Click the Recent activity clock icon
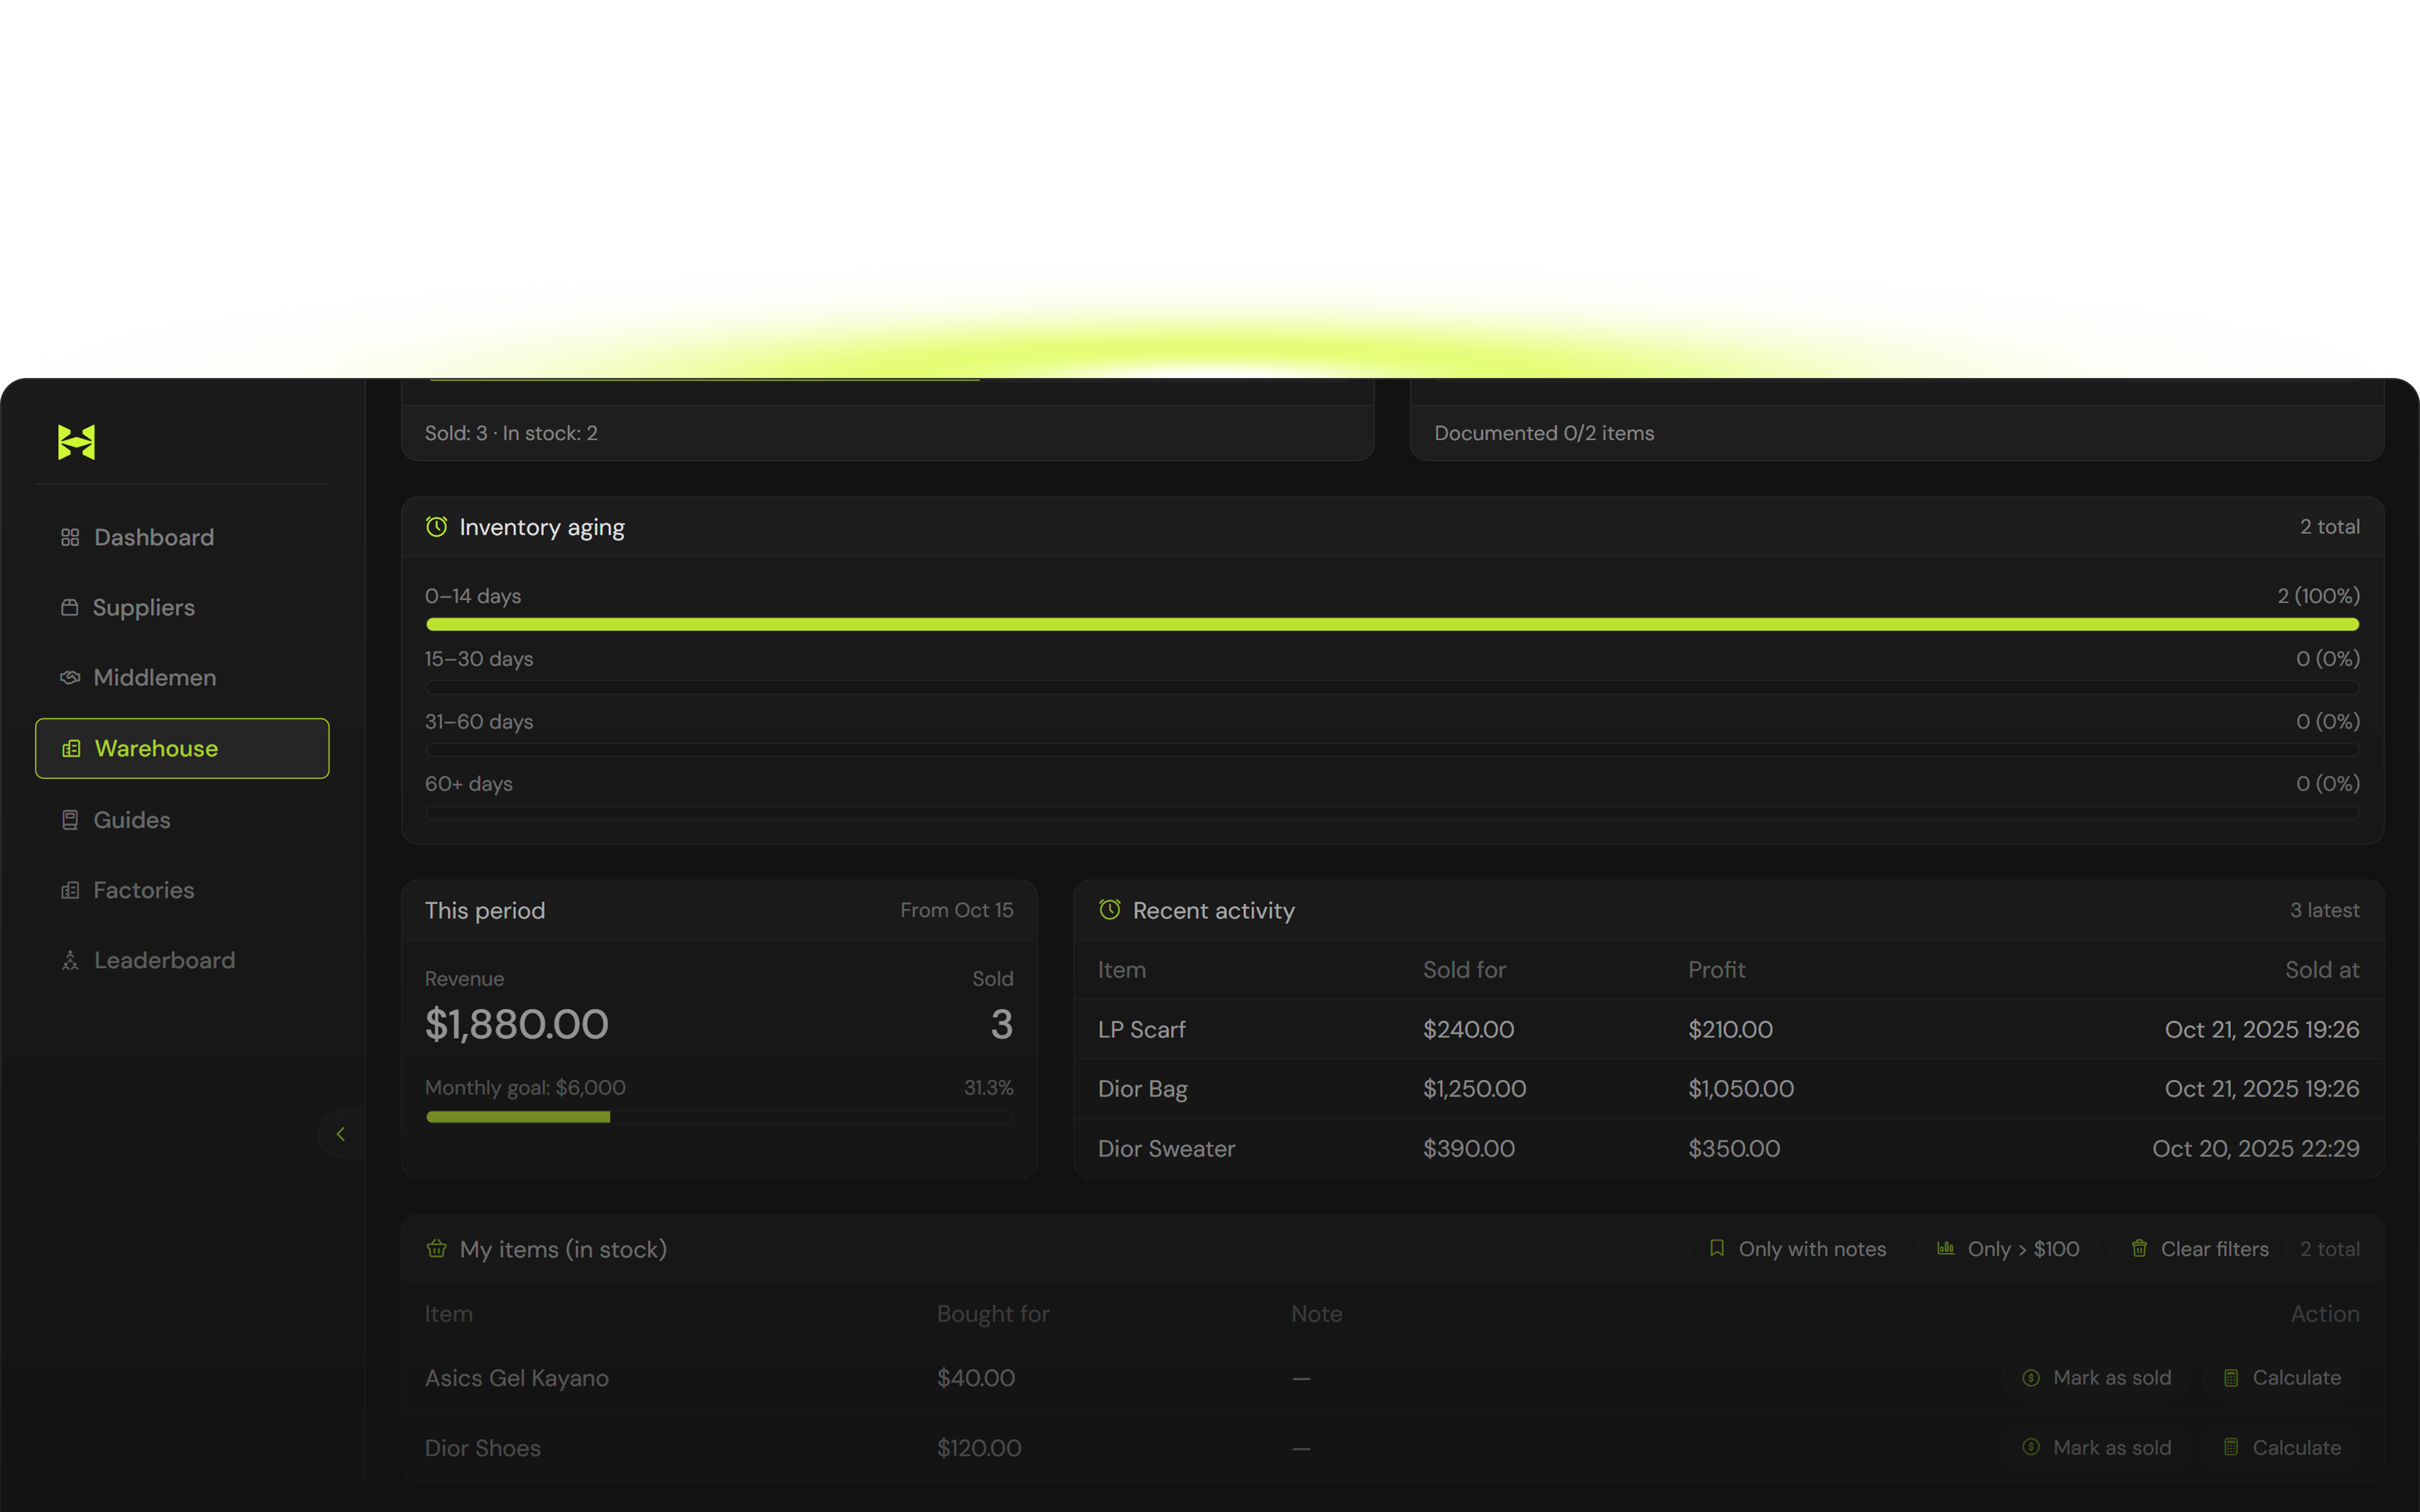The width and height of the screenshot is (2420, 1512). coord(1110,910)
